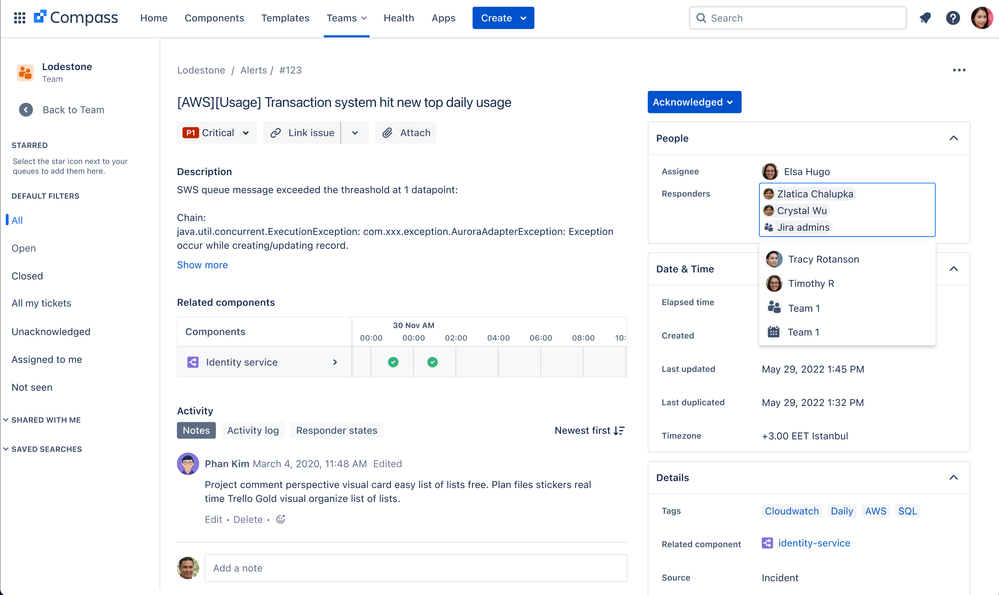The height and width of the screenshot is (595, 999).
Task: Click the Attach paperclip button
Action: 406,133
